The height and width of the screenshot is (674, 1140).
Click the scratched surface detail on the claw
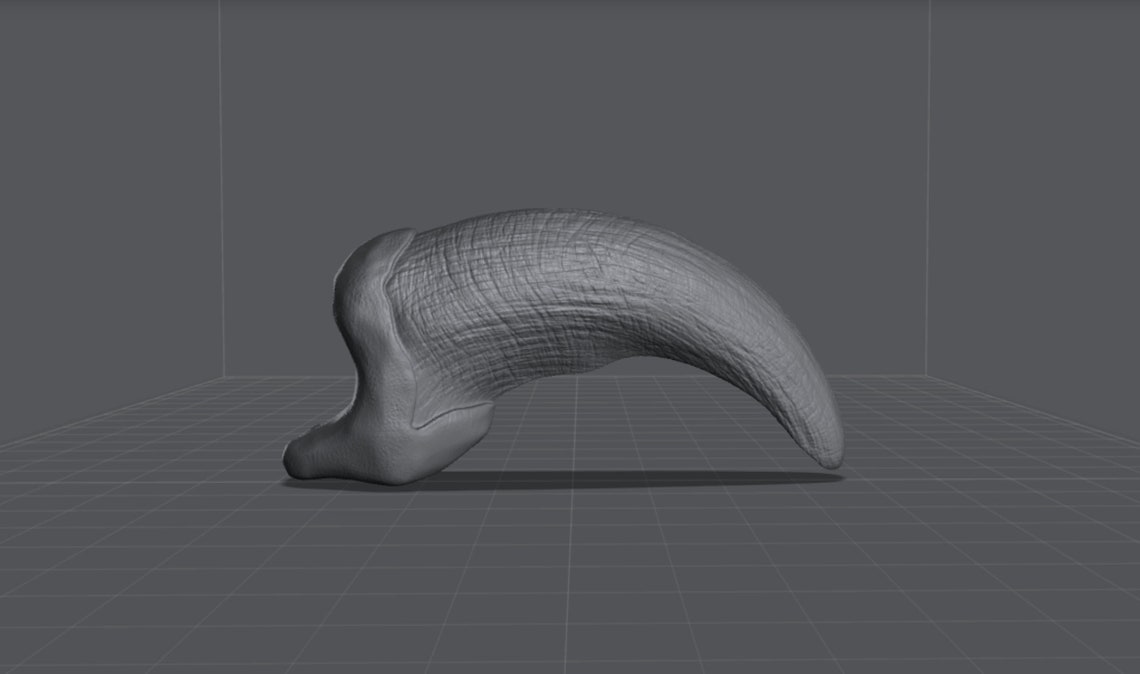tap(520, 290)
